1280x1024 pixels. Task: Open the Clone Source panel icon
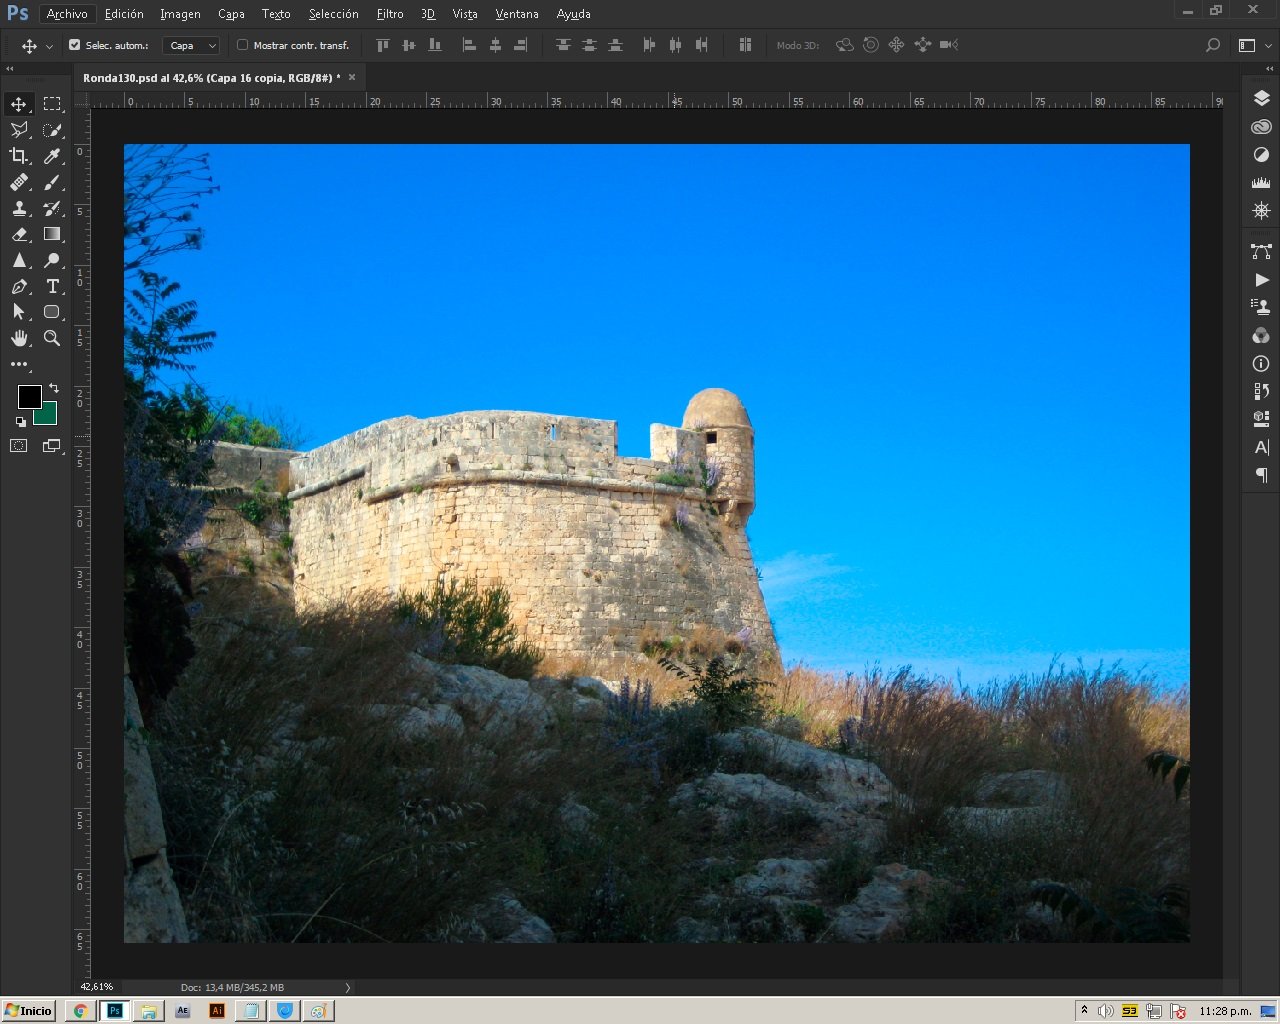pos(1261,307)
